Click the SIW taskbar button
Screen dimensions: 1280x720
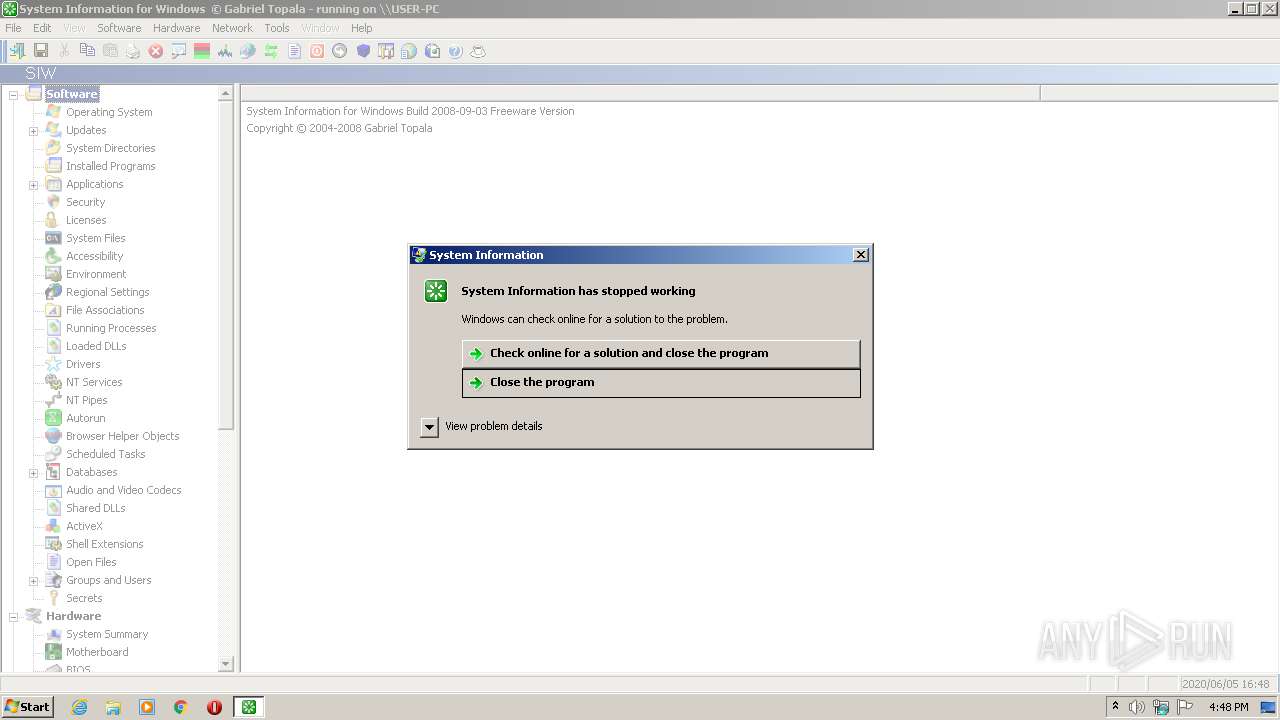249,707
